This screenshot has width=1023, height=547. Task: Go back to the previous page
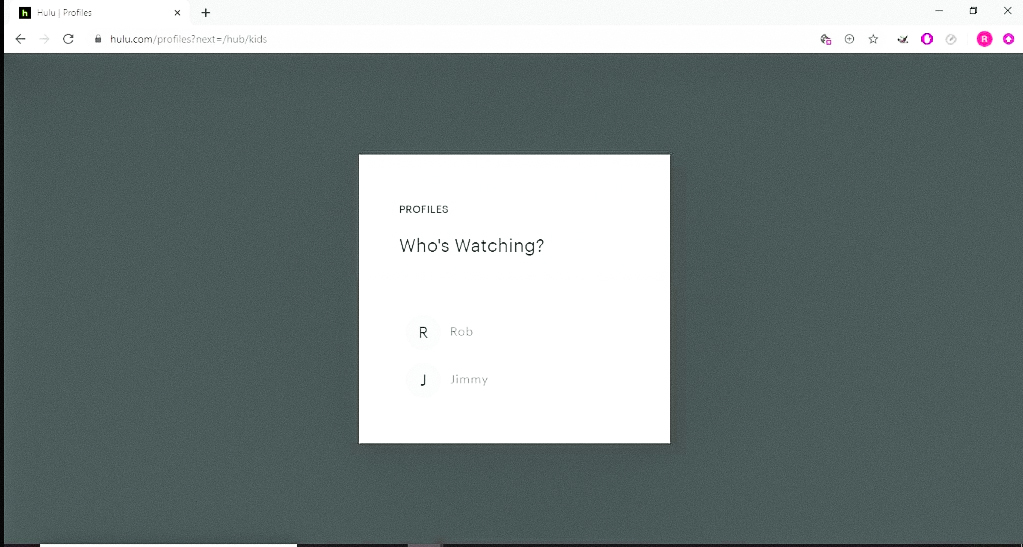tap(20, 39)
